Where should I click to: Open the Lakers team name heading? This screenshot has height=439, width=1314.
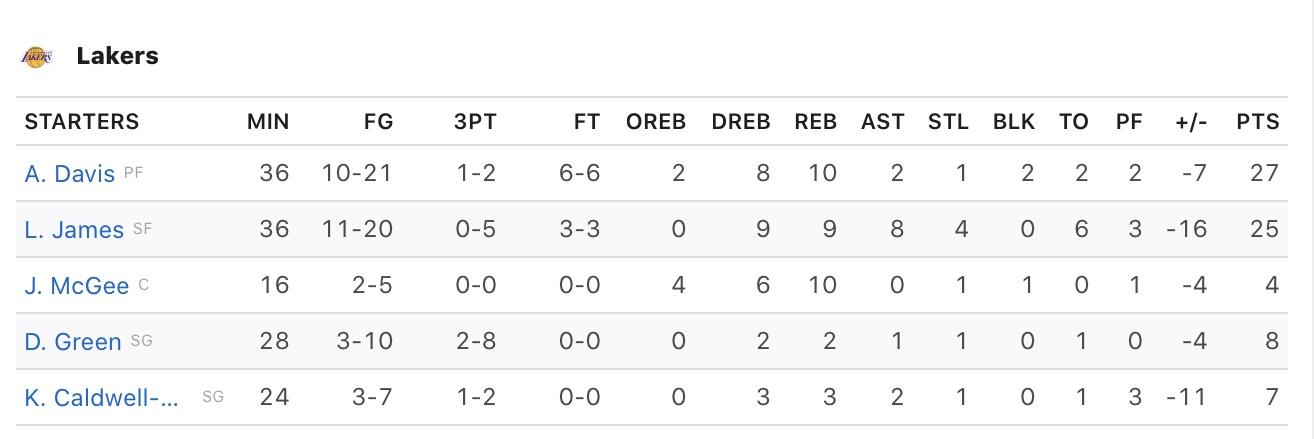pyautogui.click(x=117, y=56)
